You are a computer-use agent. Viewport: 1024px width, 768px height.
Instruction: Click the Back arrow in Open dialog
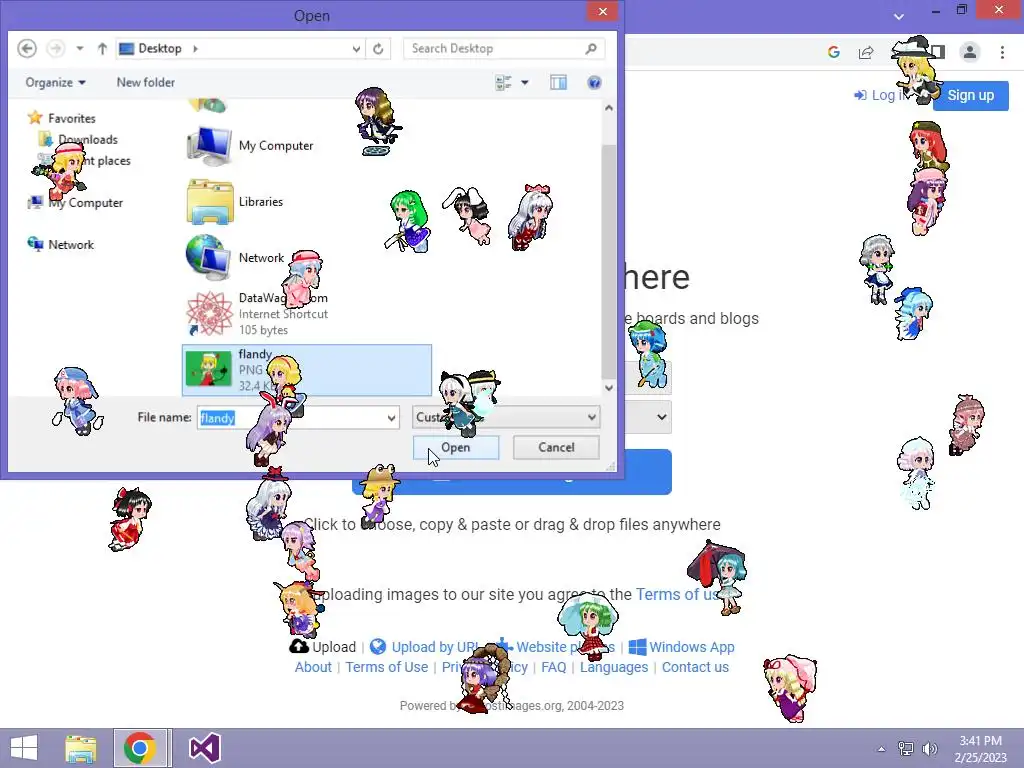point(27,48)
